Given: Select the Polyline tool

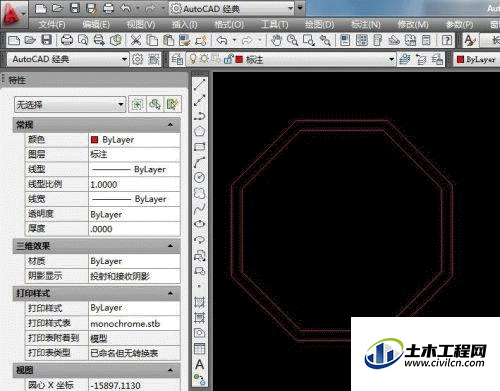Looking at the screenshot, I should [200, 115].
